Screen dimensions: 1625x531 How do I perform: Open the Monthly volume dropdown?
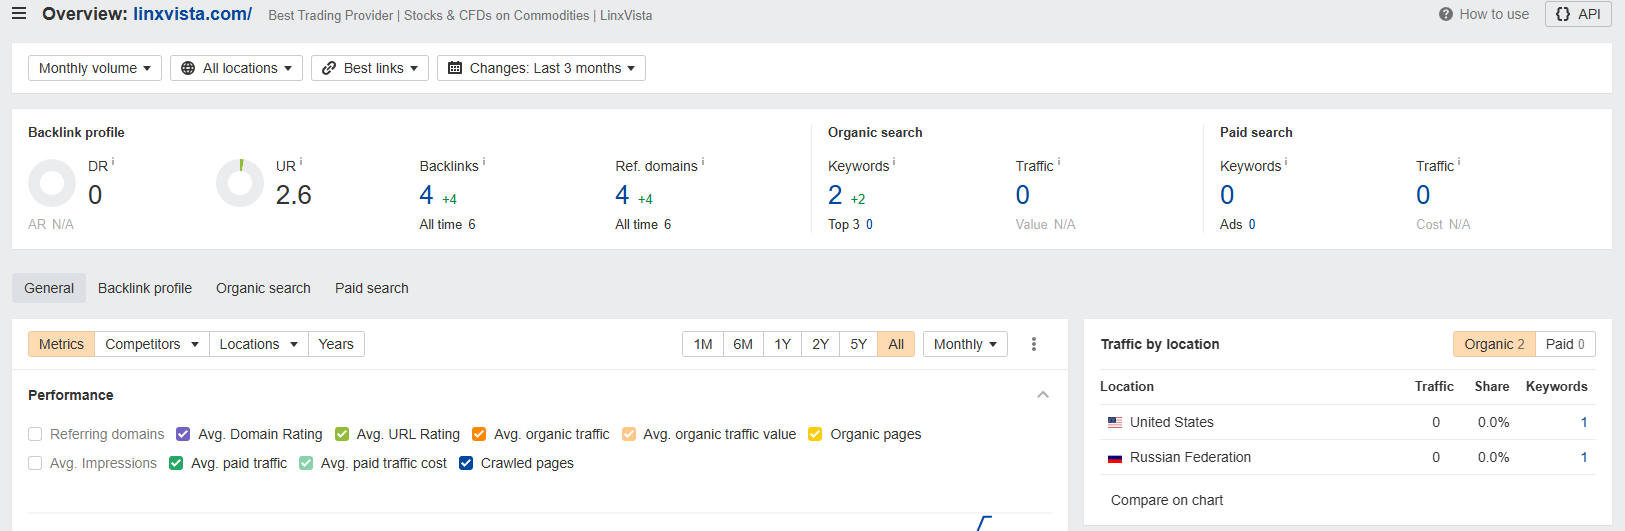(x=95, y=68)
